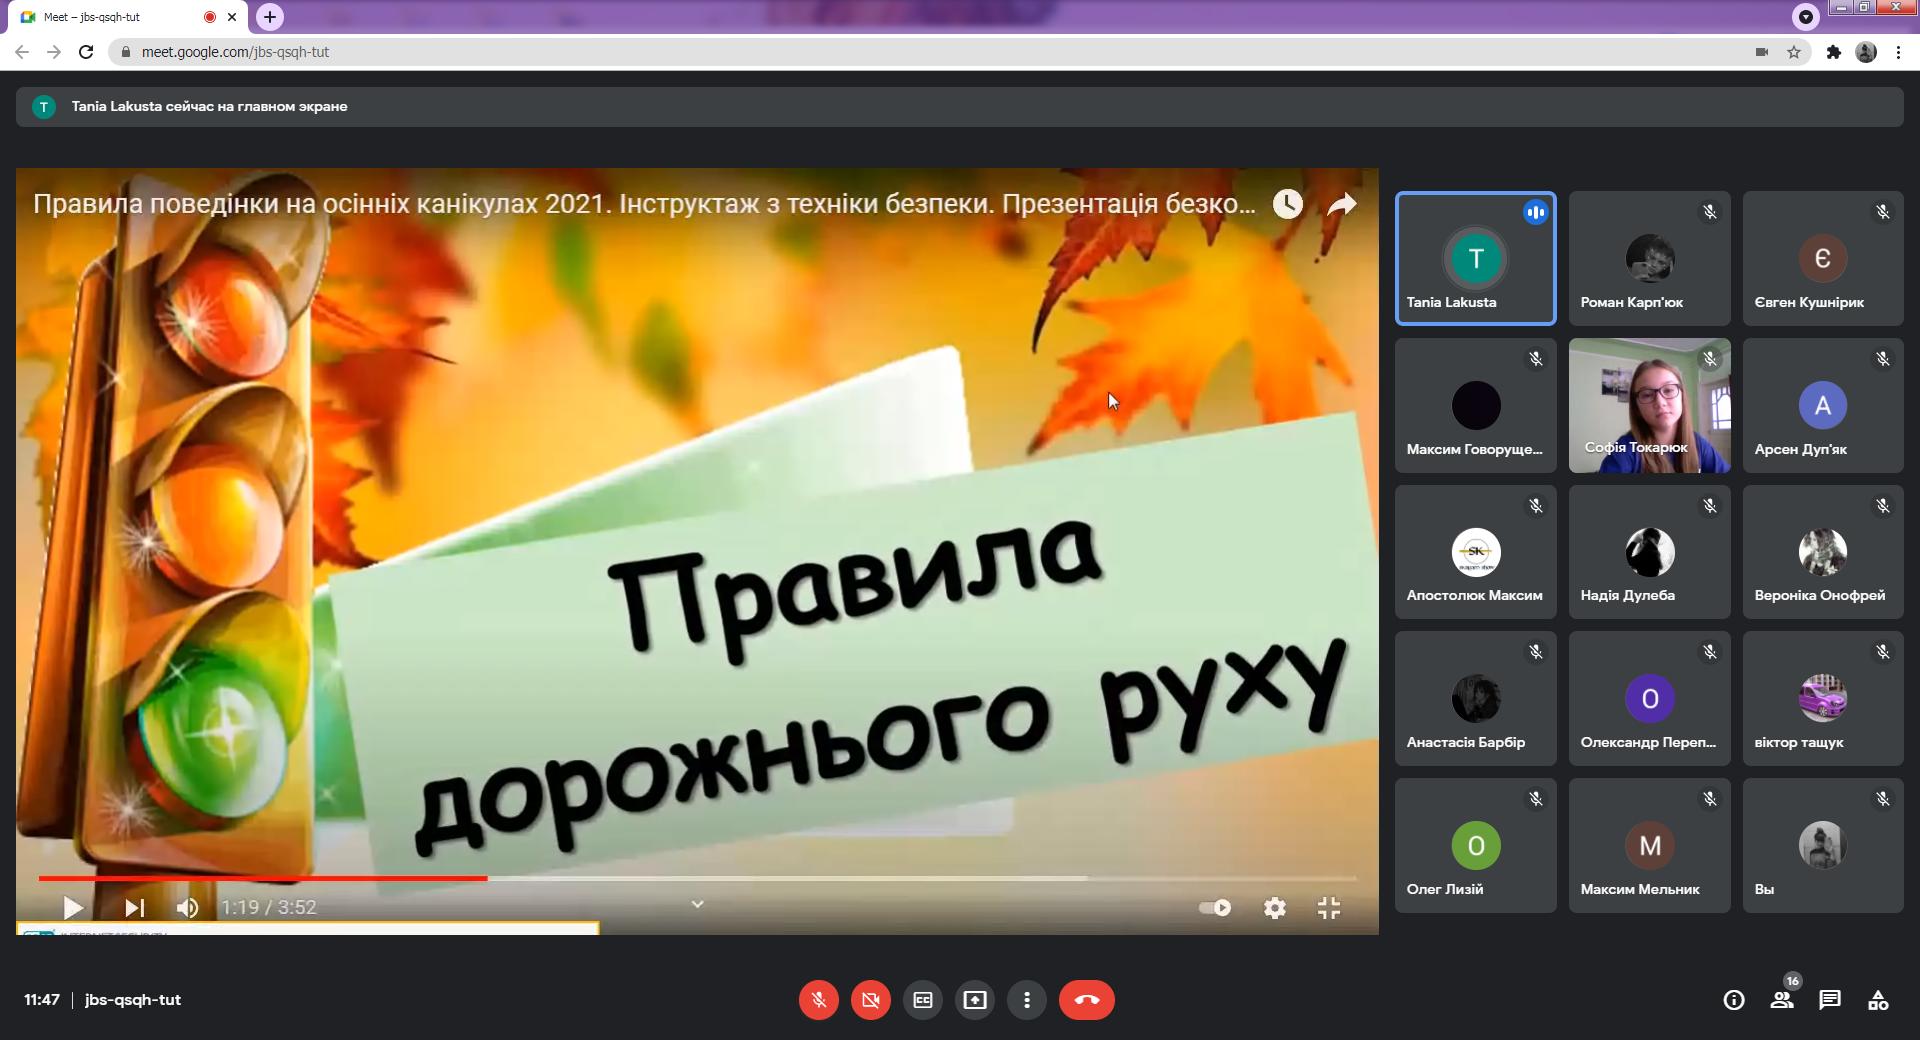Viewport: 1920px width, 1040px height.
Task: Select the Tania Lakusta participant tile
Action: pos(1476,258)
